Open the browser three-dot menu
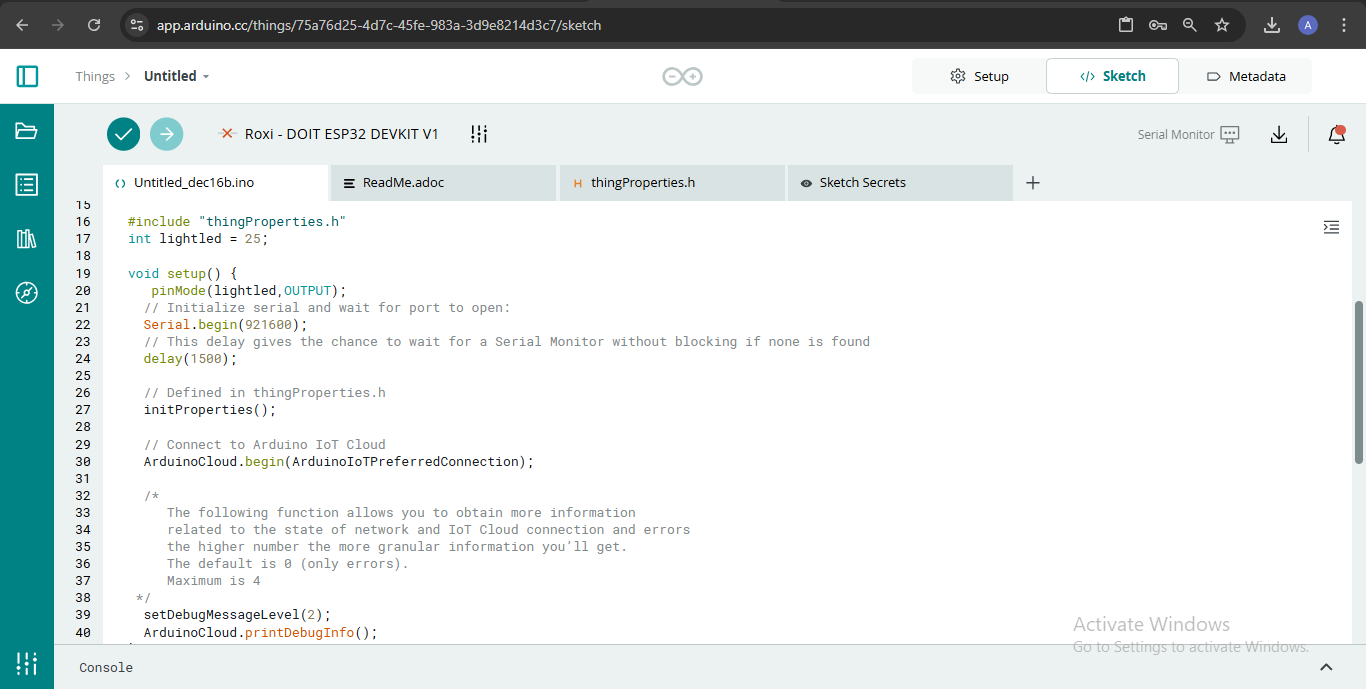 click(x=1342, y=25)
